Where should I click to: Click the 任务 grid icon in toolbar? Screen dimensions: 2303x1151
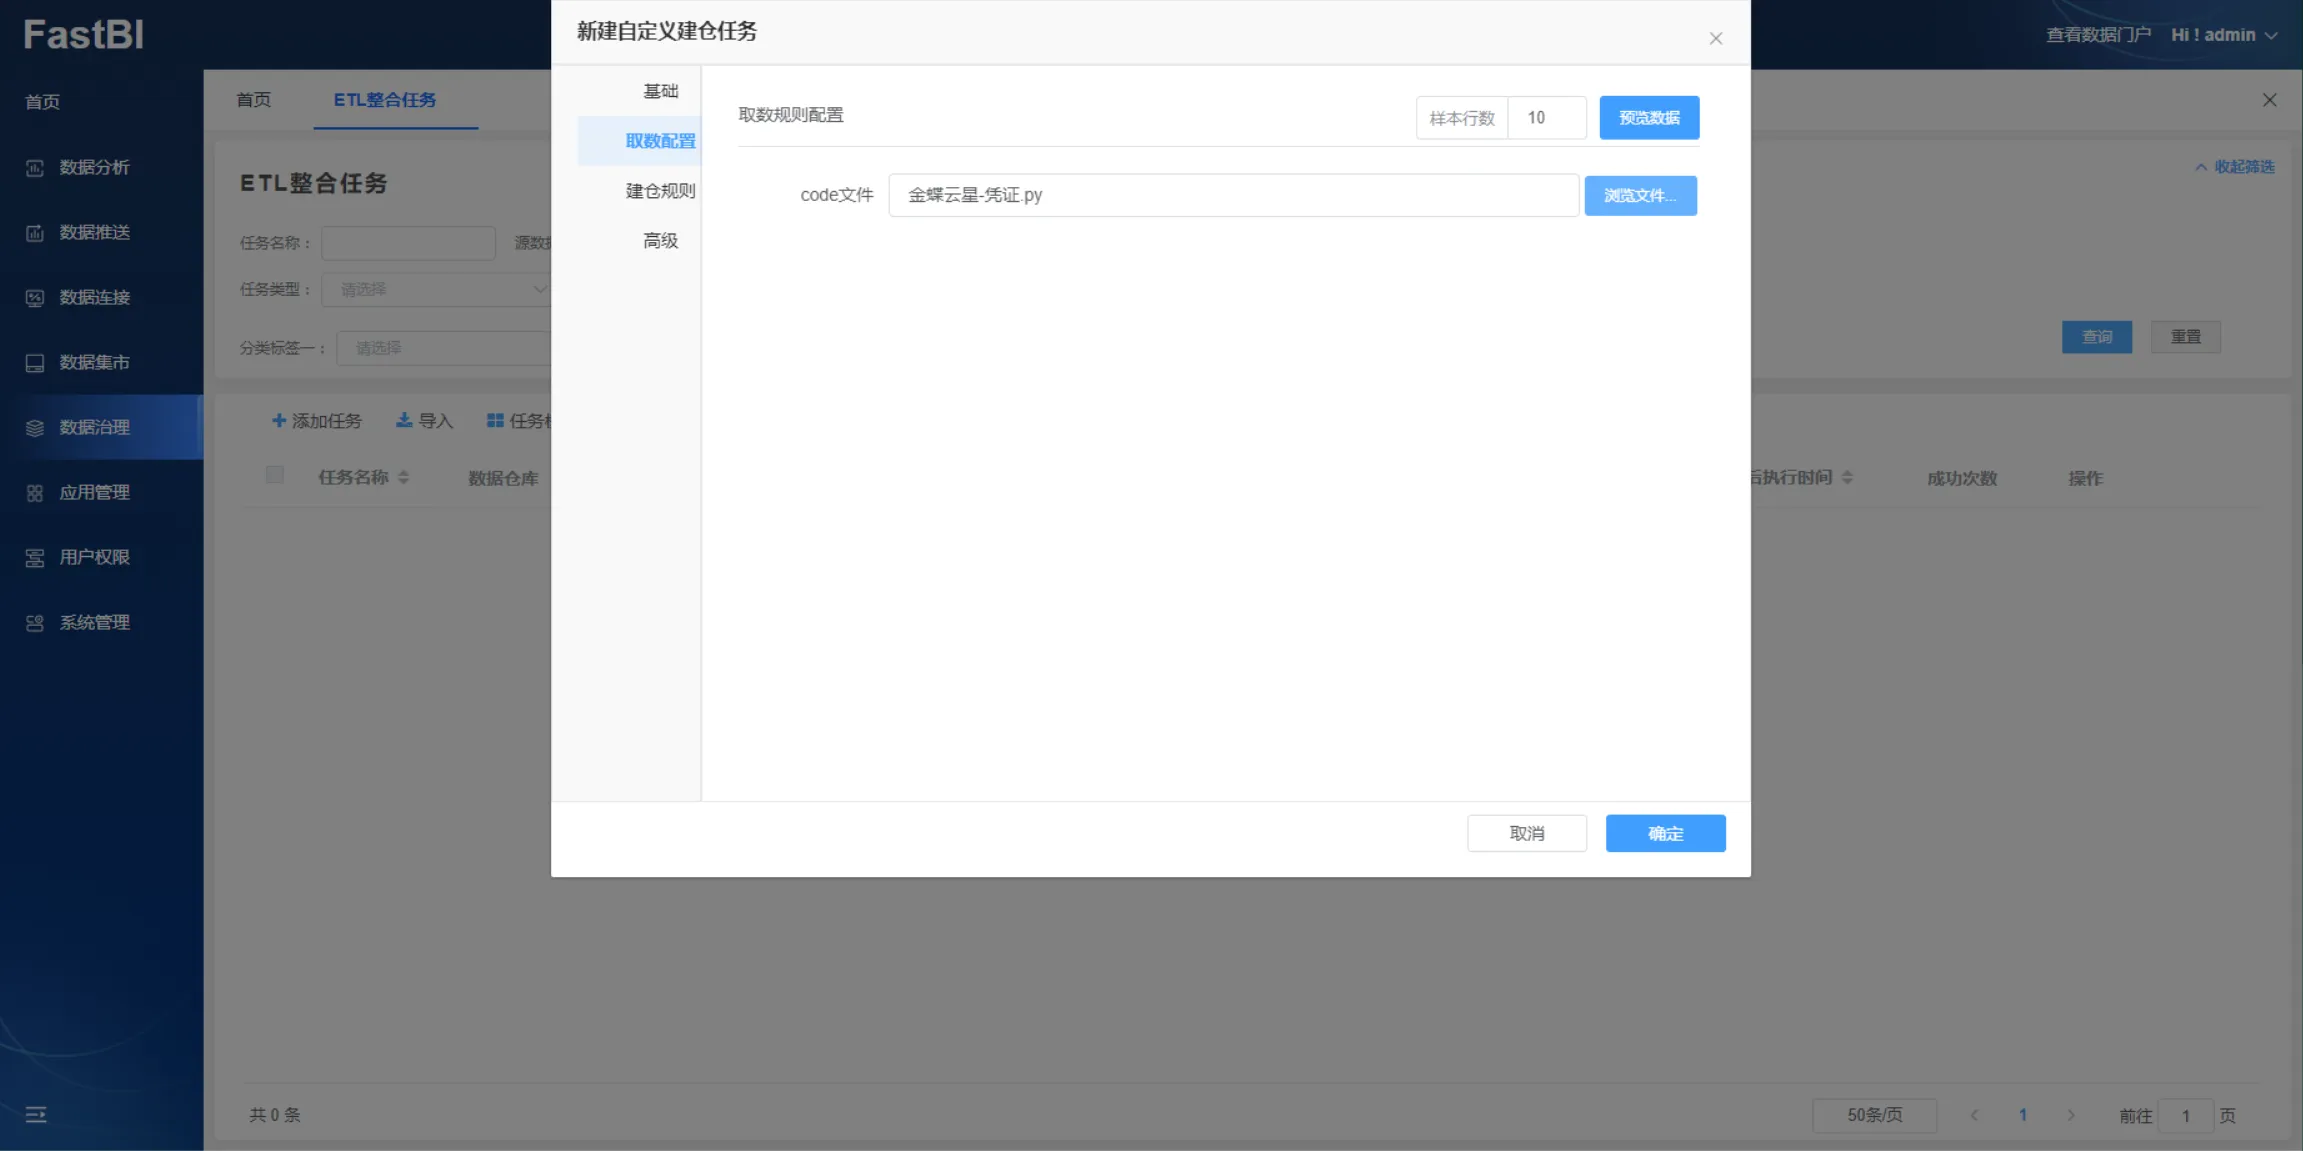pos(495,421)
